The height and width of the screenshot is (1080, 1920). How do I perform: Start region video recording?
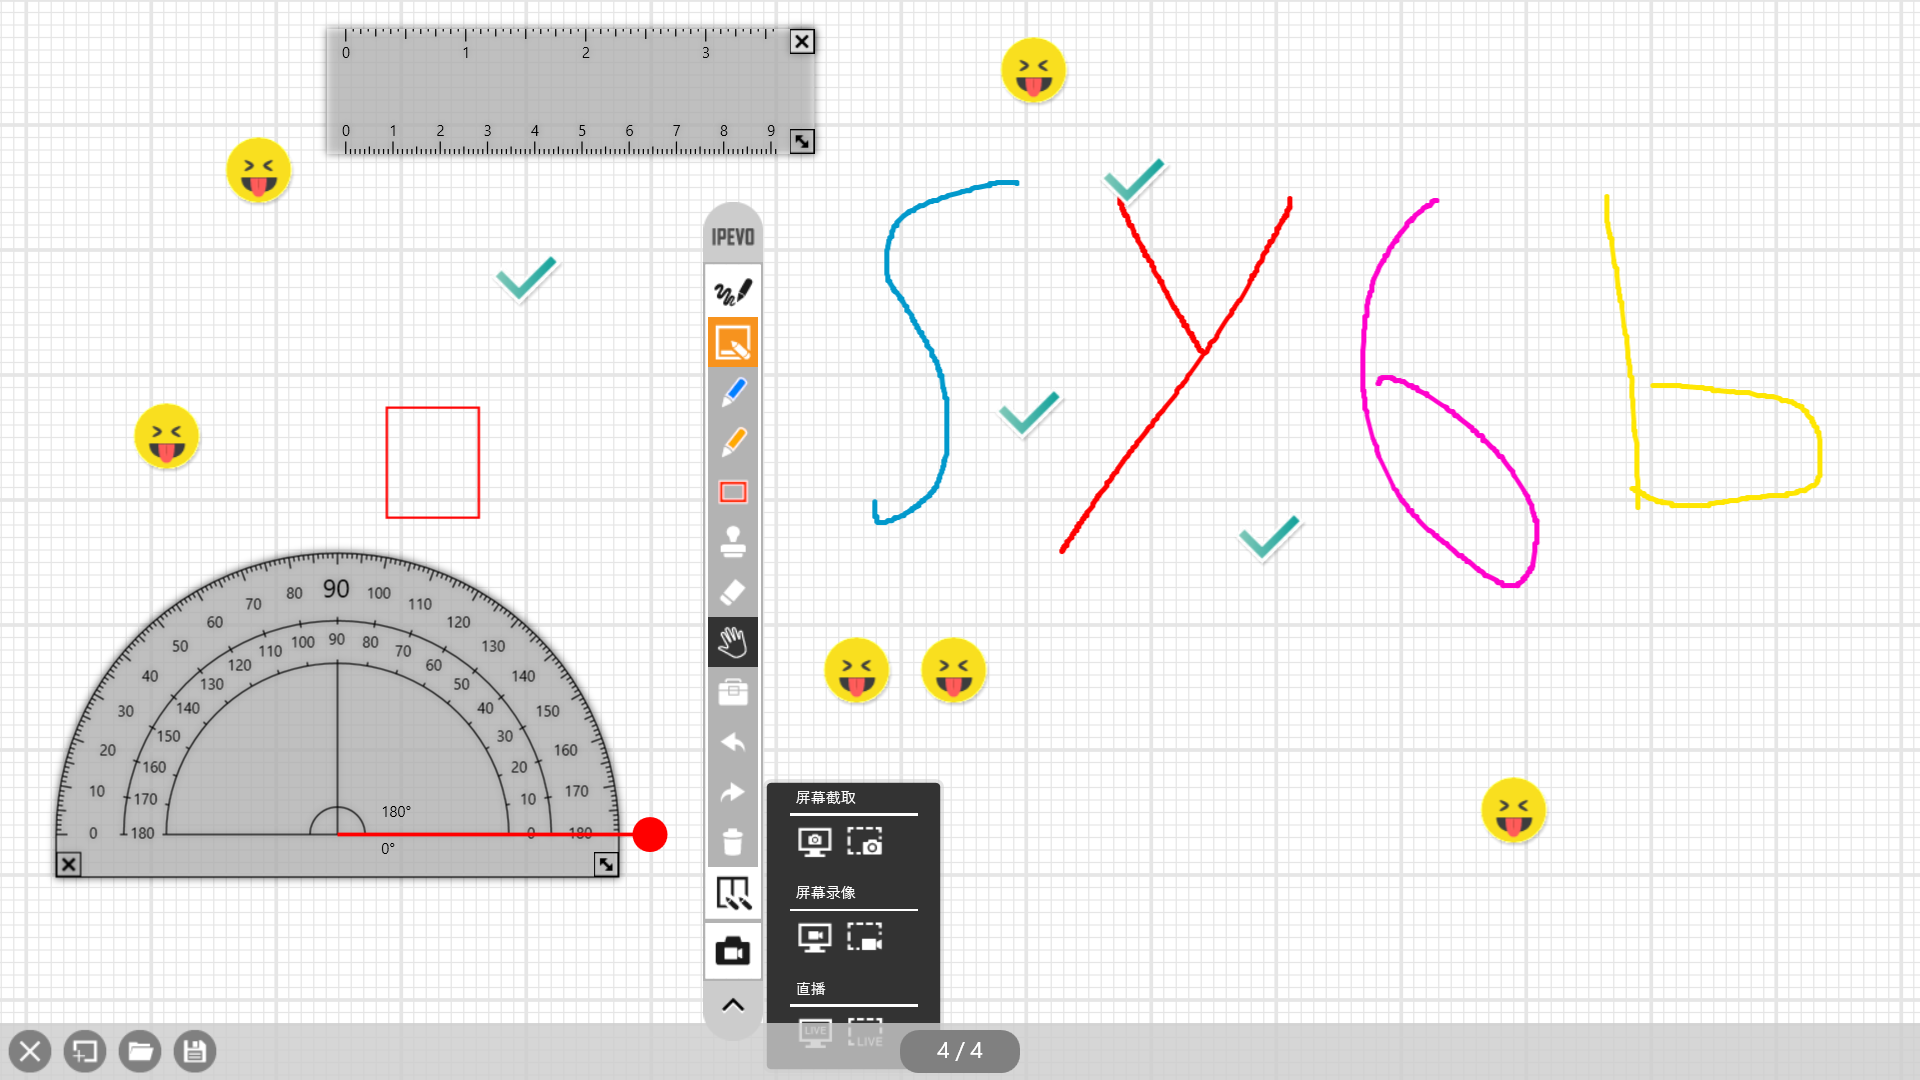pos(865,937)
